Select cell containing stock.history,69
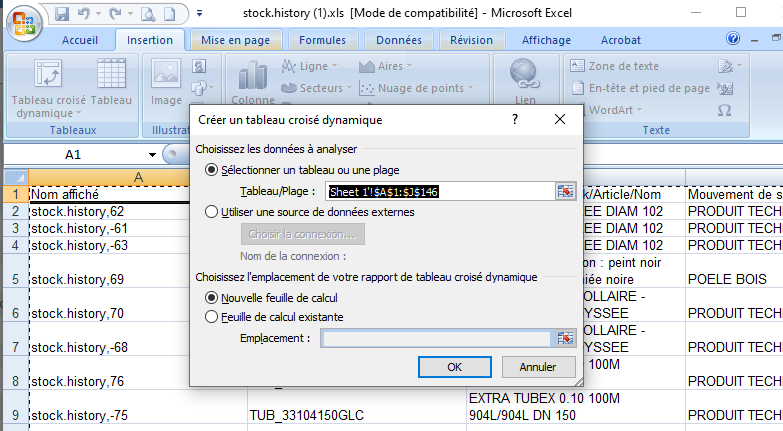The image size is (783, 431). (109, 271)
